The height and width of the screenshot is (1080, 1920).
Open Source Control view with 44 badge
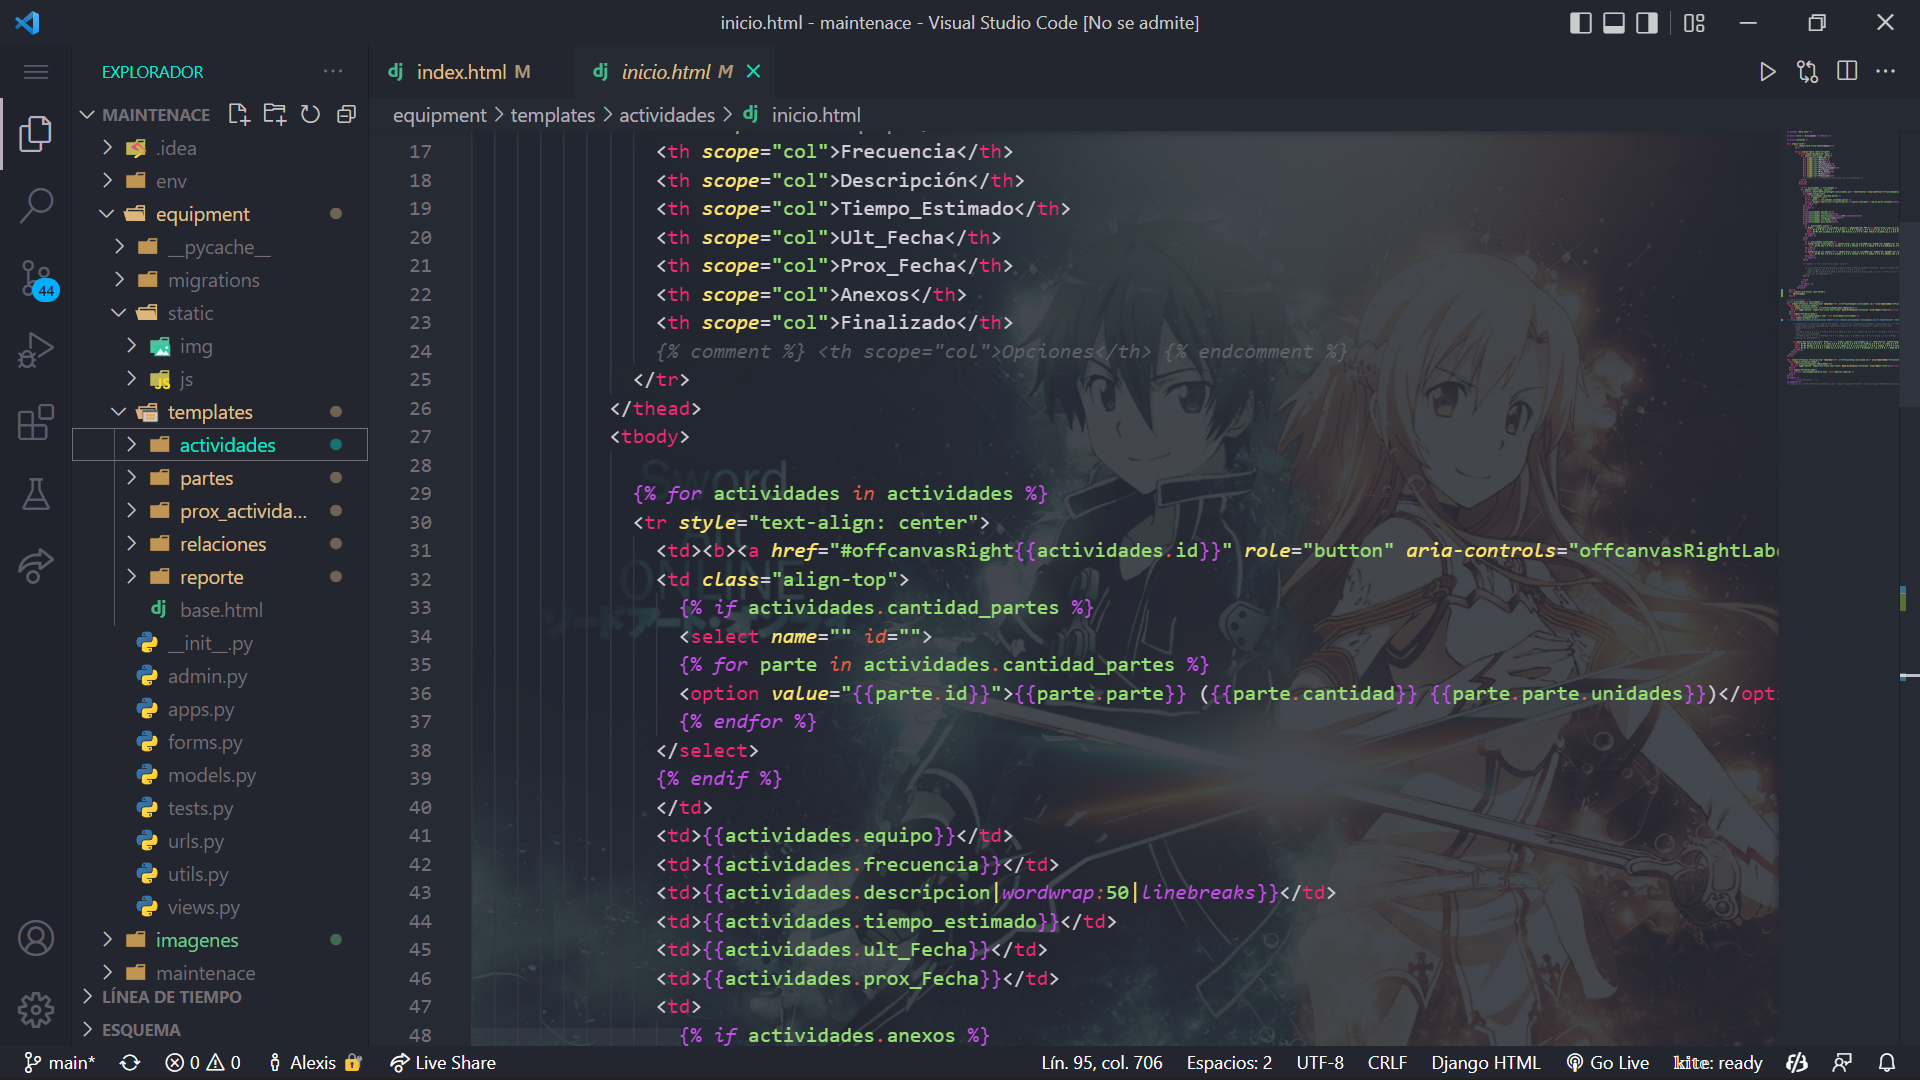point(36,278)
